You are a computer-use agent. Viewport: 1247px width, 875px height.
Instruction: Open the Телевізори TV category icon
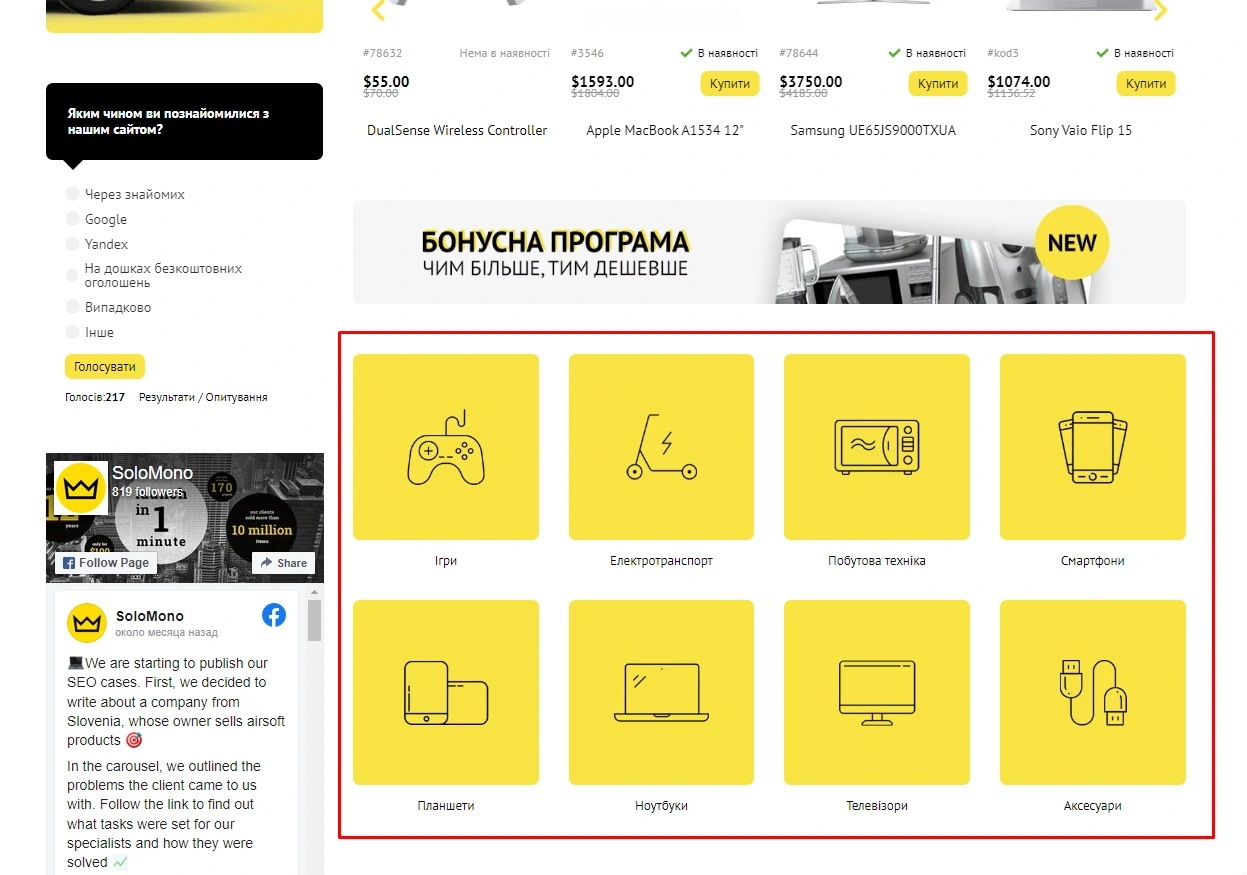[x=876, y=692]
